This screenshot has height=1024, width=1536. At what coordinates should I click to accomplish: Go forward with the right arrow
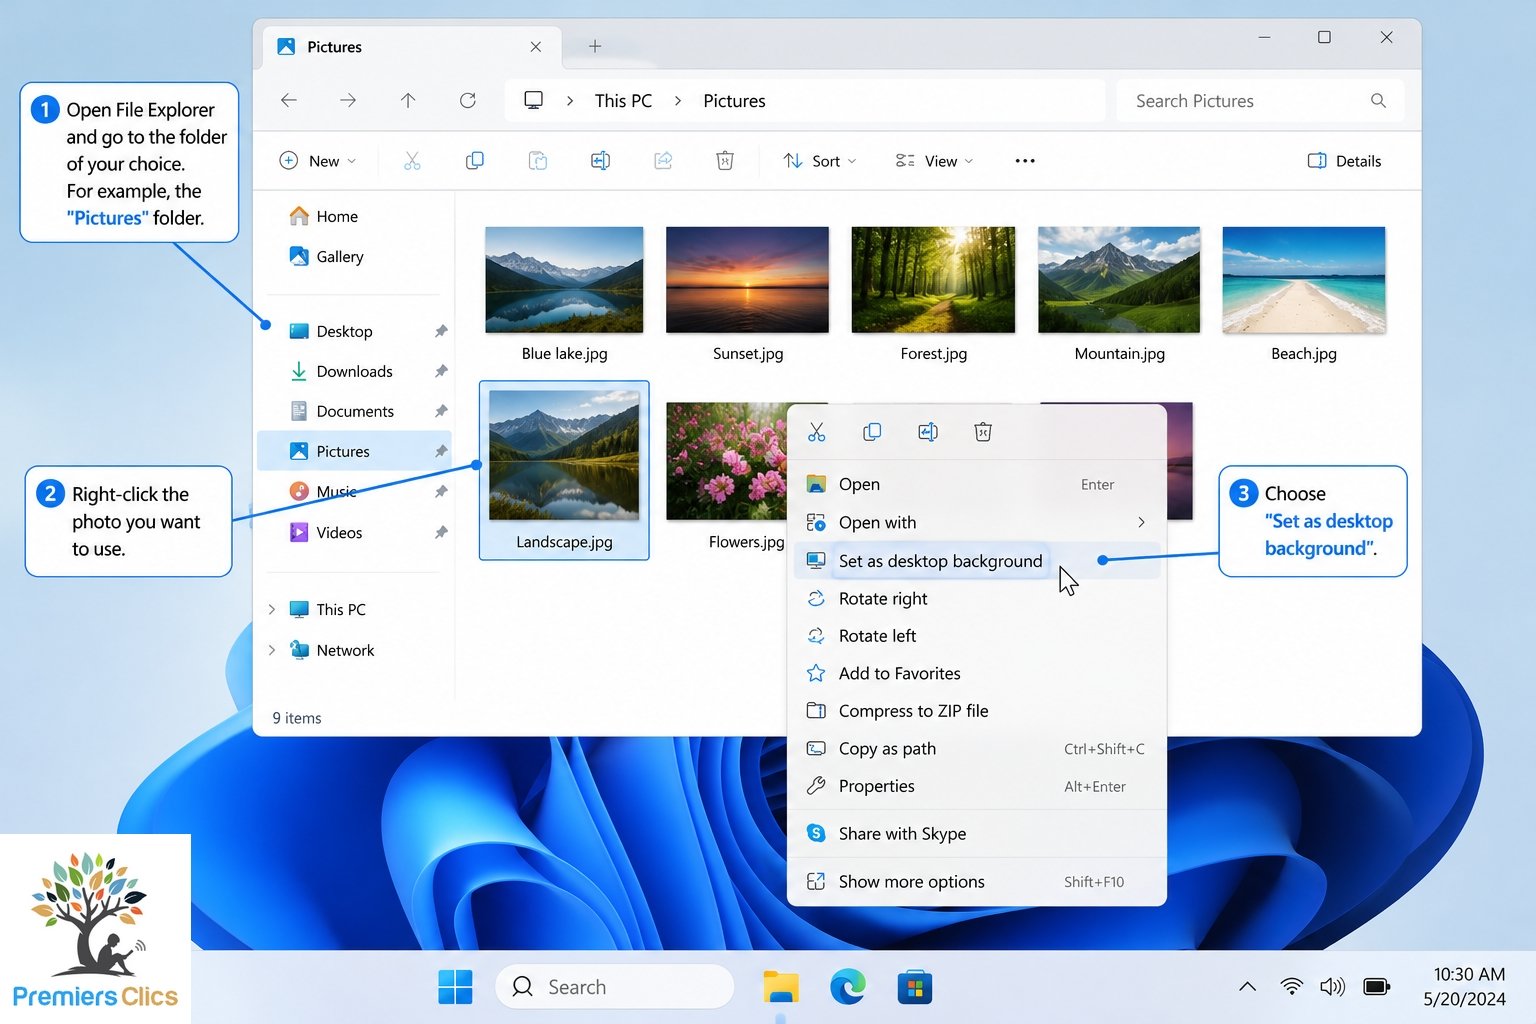click(348, 100)
